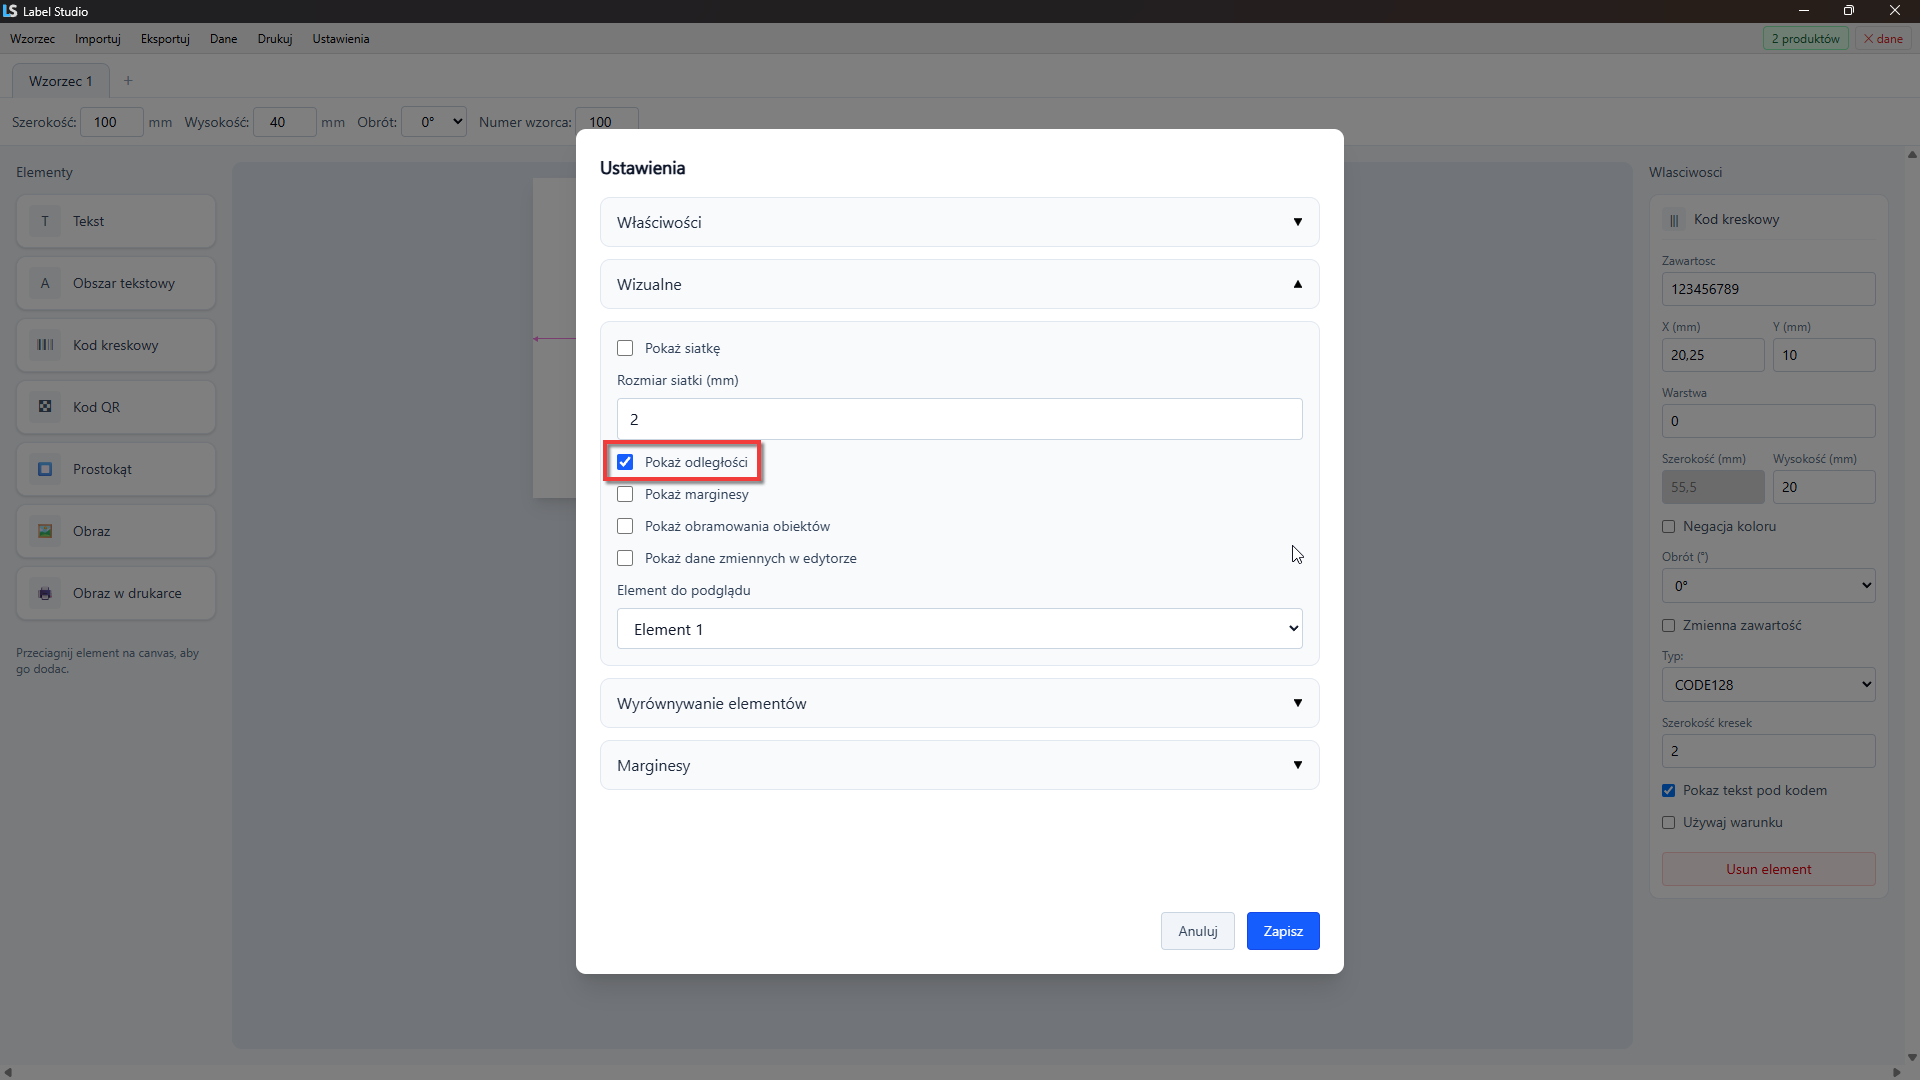
Task: Open Element do podglądu dropdown
Action: point(959,629)
